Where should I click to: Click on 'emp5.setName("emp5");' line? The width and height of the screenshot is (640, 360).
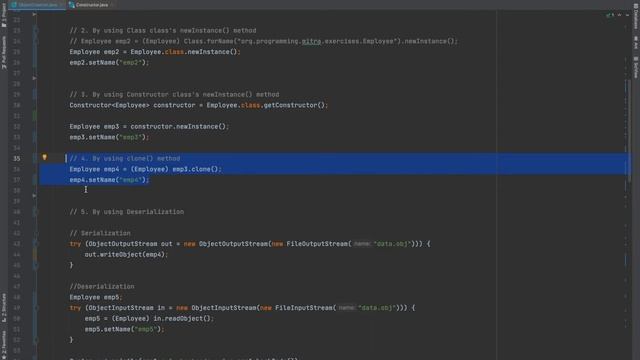point(124,329)
